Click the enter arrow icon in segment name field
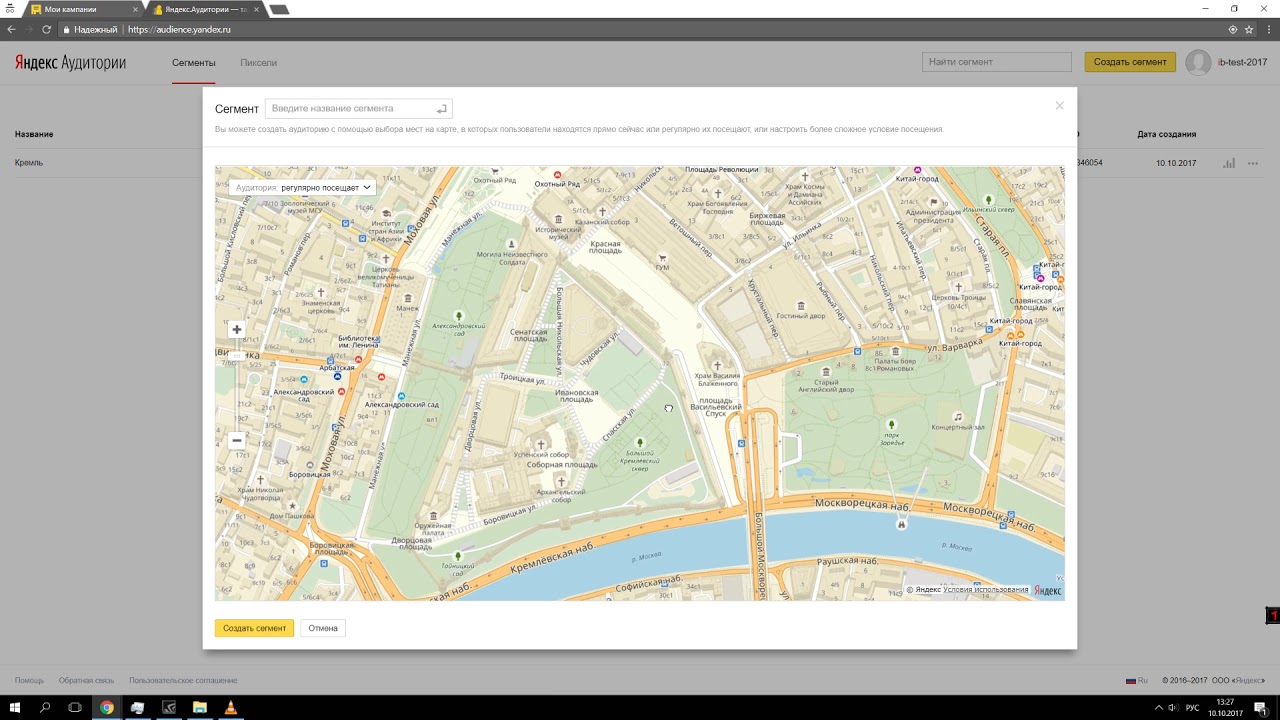The height and width of the screenshot is (720, 1280). (441, 109)
